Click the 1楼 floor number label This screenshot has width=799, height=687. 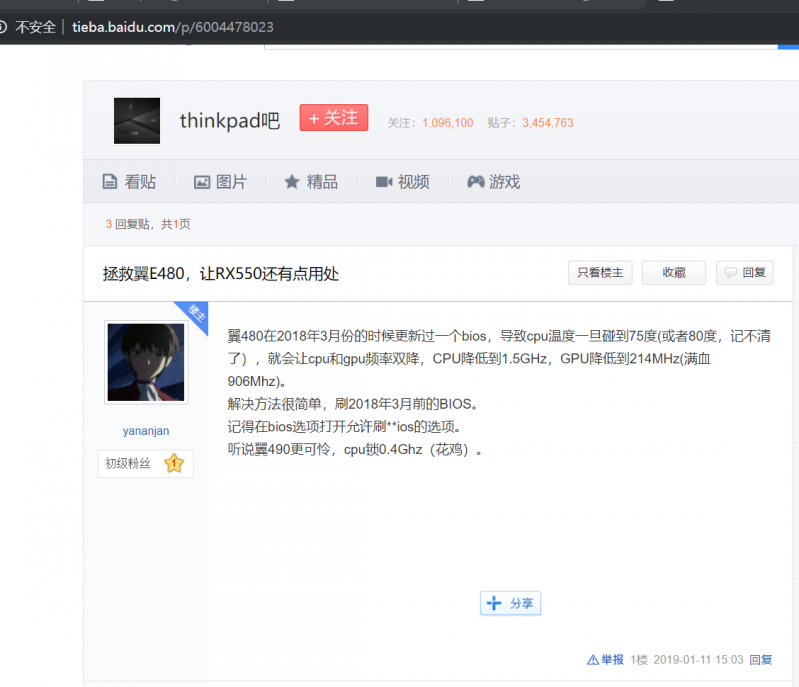(x=638, y=660)
